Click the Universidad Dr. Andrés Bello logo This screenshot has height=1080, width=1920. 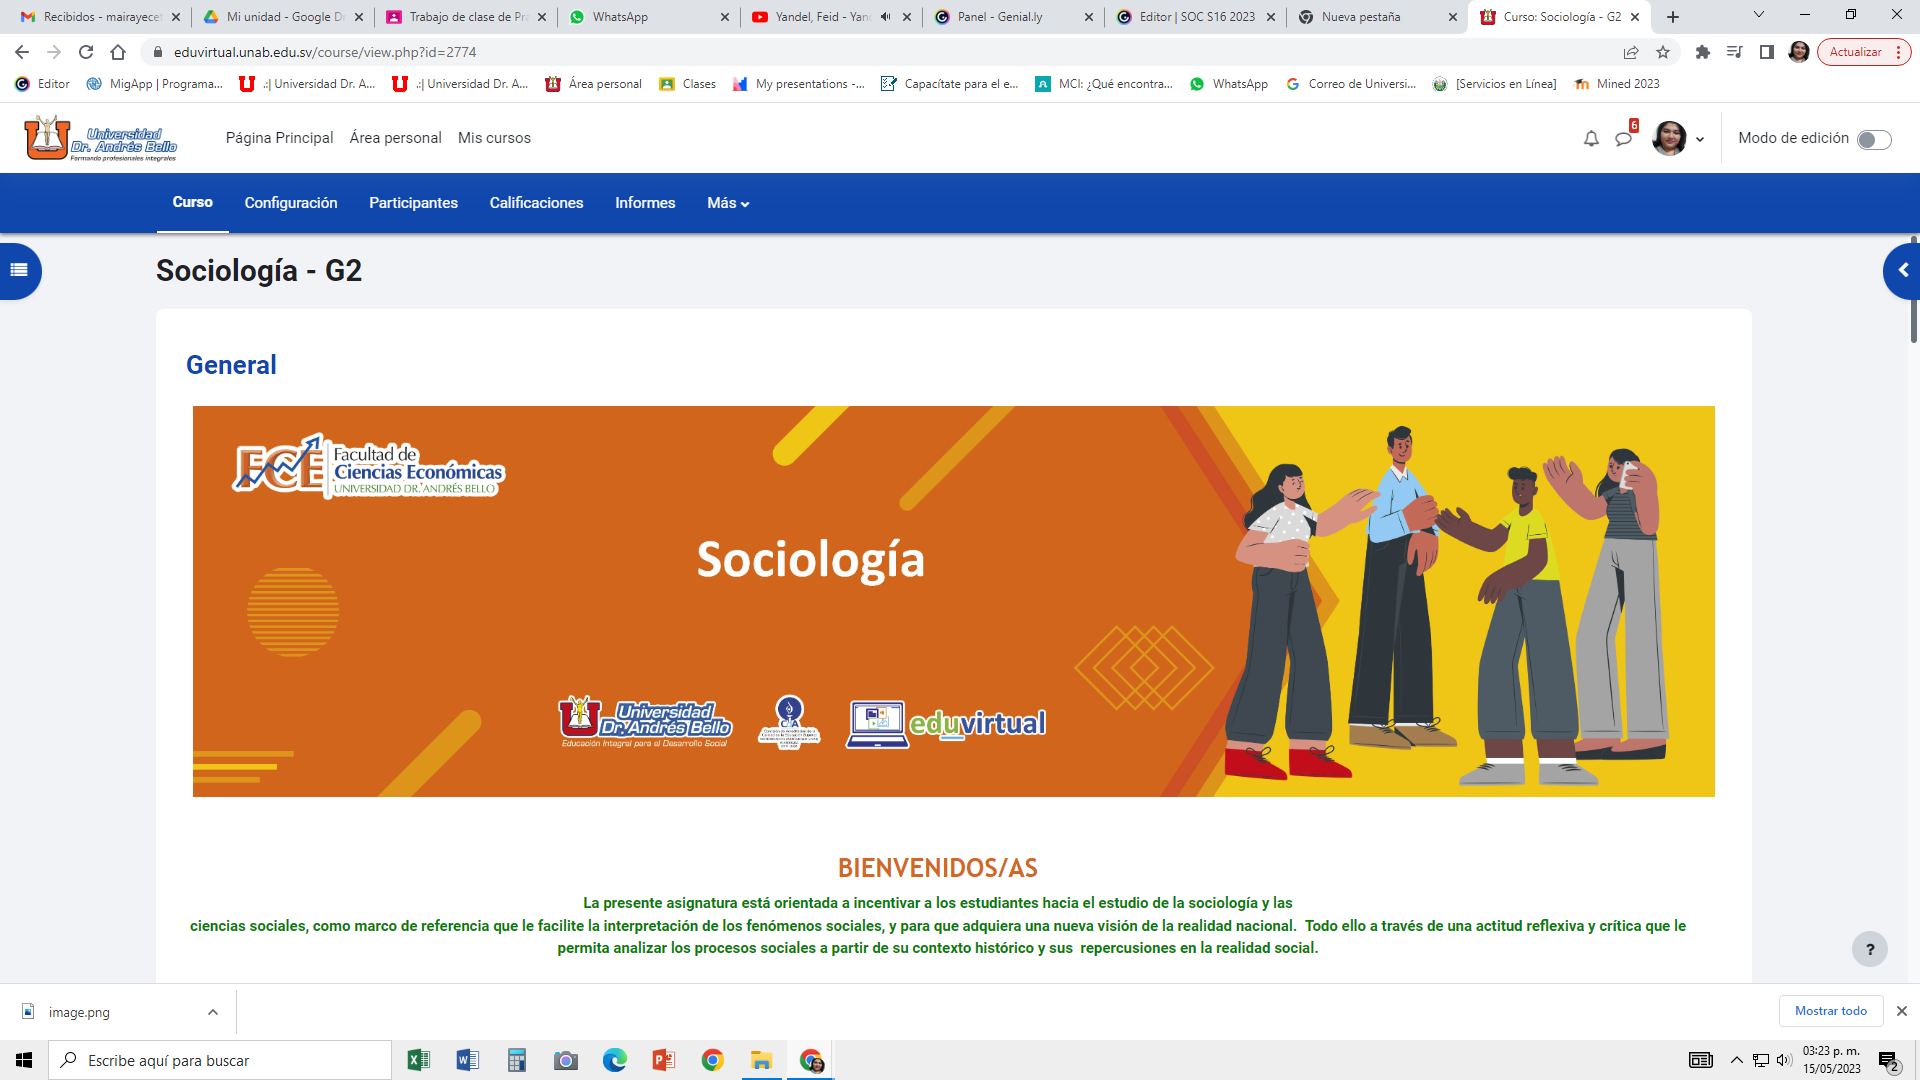[x=100, y=138]
